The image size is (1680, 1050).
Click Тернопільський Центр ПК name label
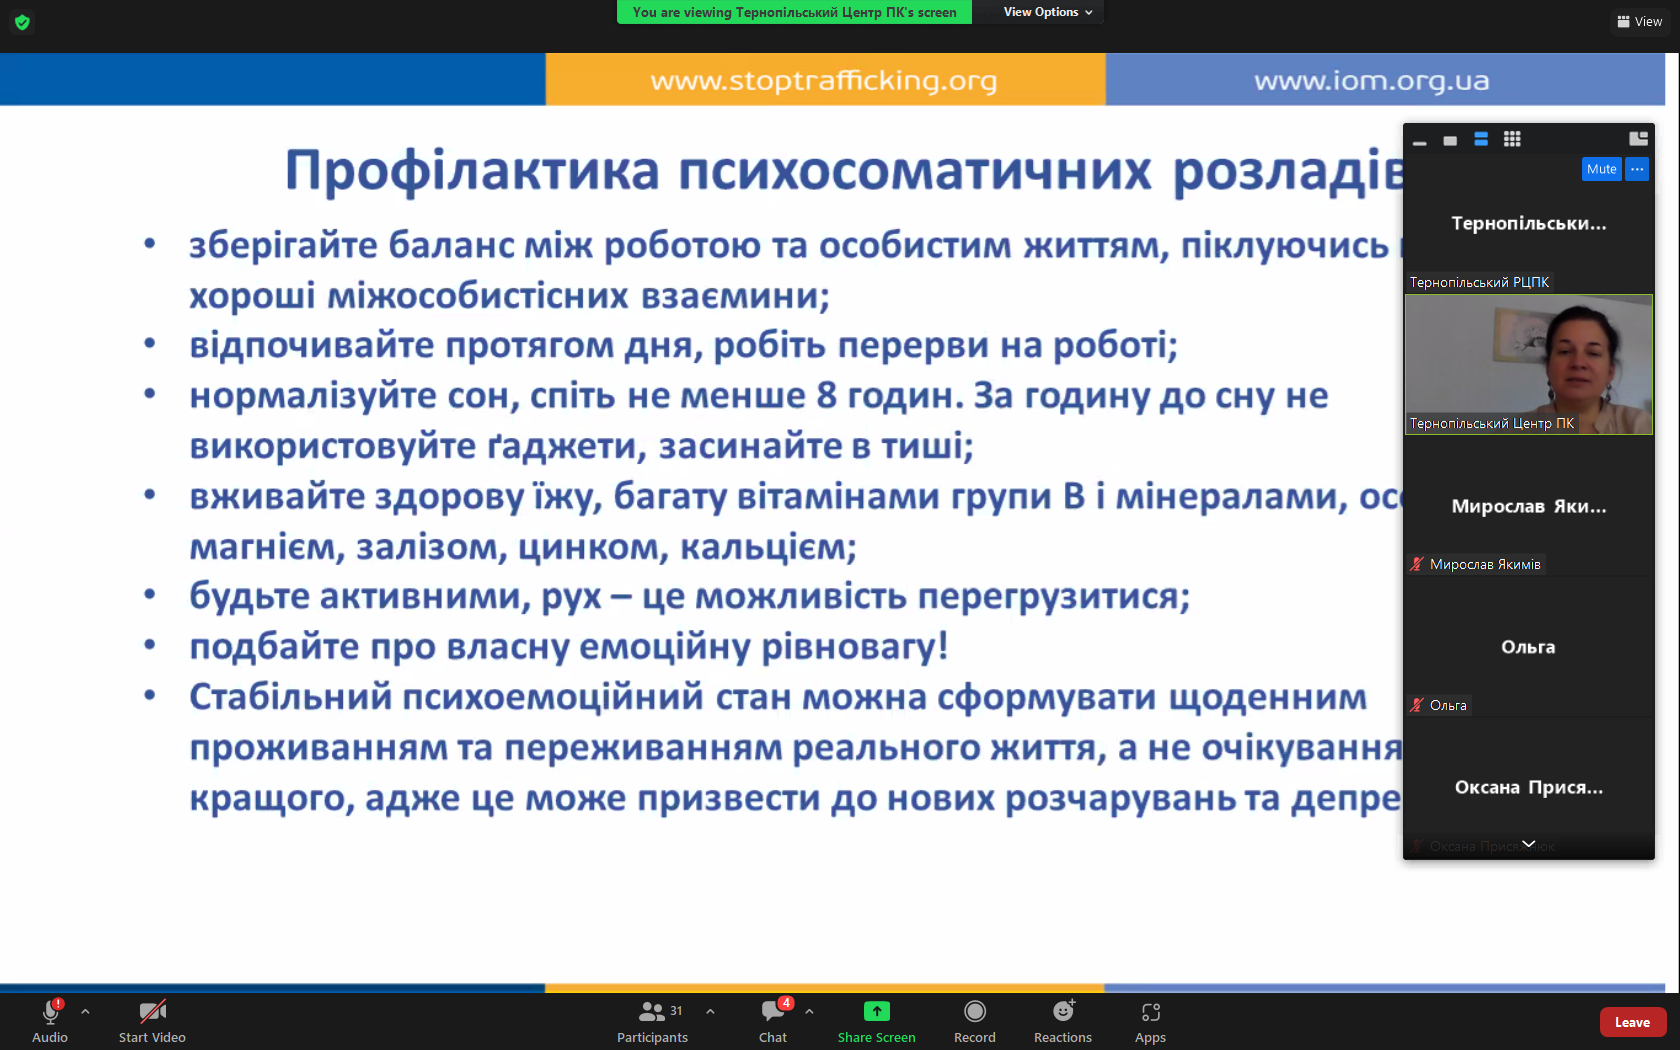click(x=1491, y=423)
